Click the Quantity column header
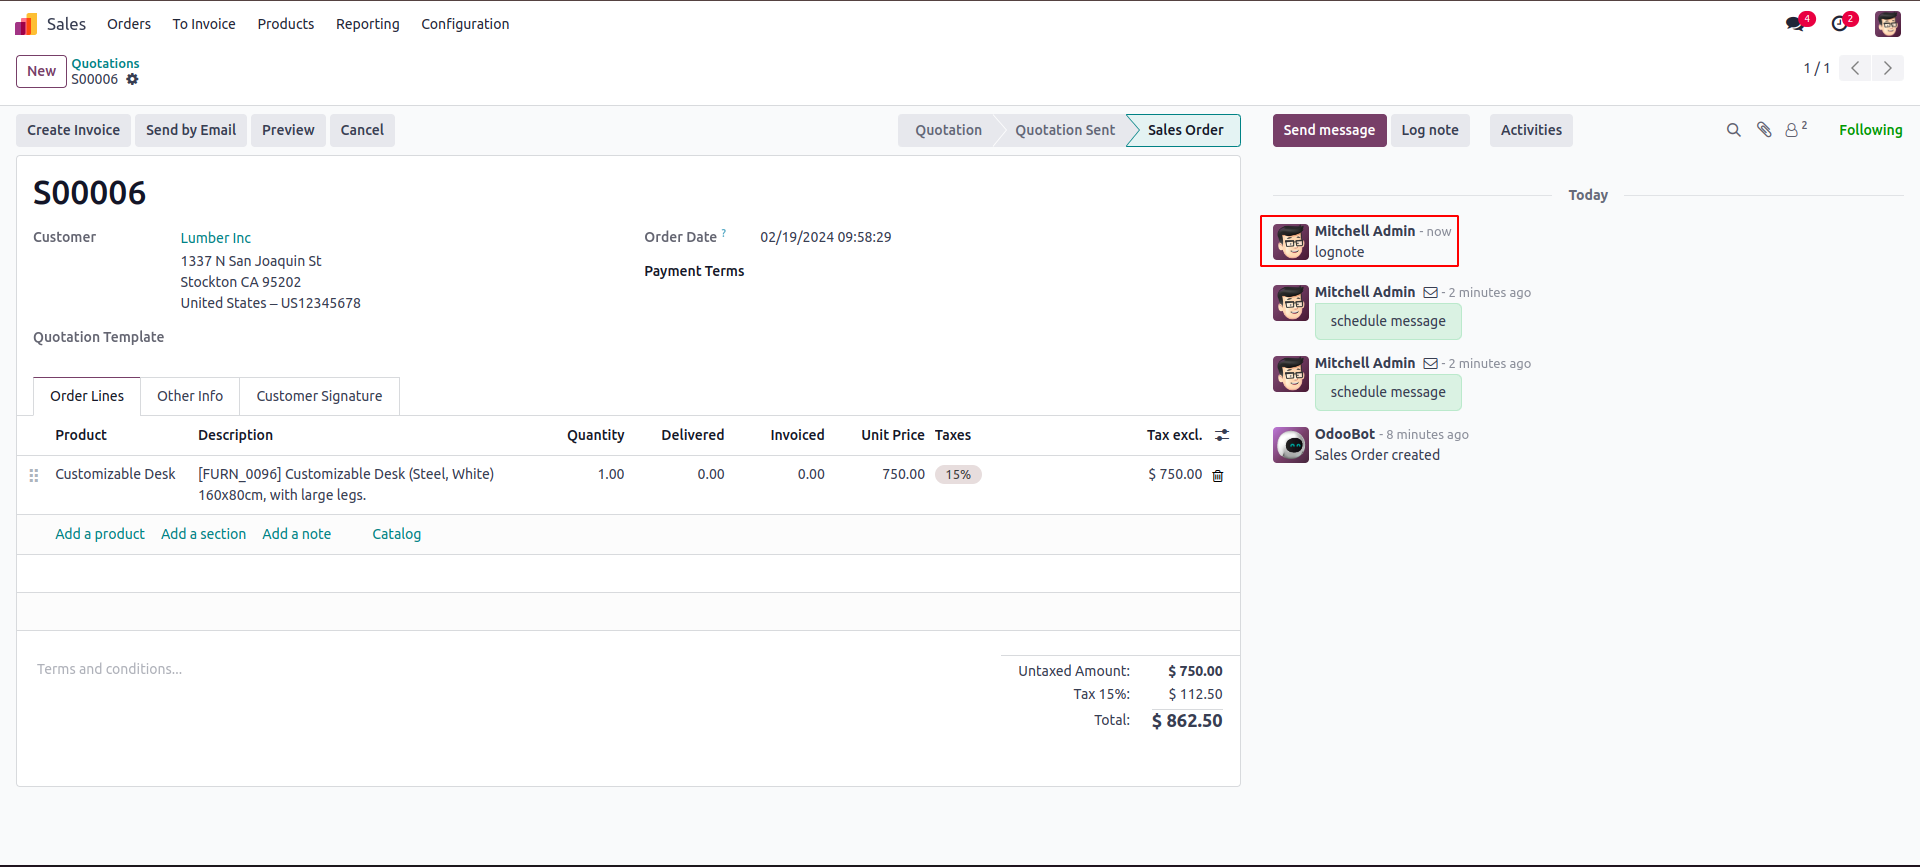The width and height of the screenshot is (1920, 867). click(595, 435)
